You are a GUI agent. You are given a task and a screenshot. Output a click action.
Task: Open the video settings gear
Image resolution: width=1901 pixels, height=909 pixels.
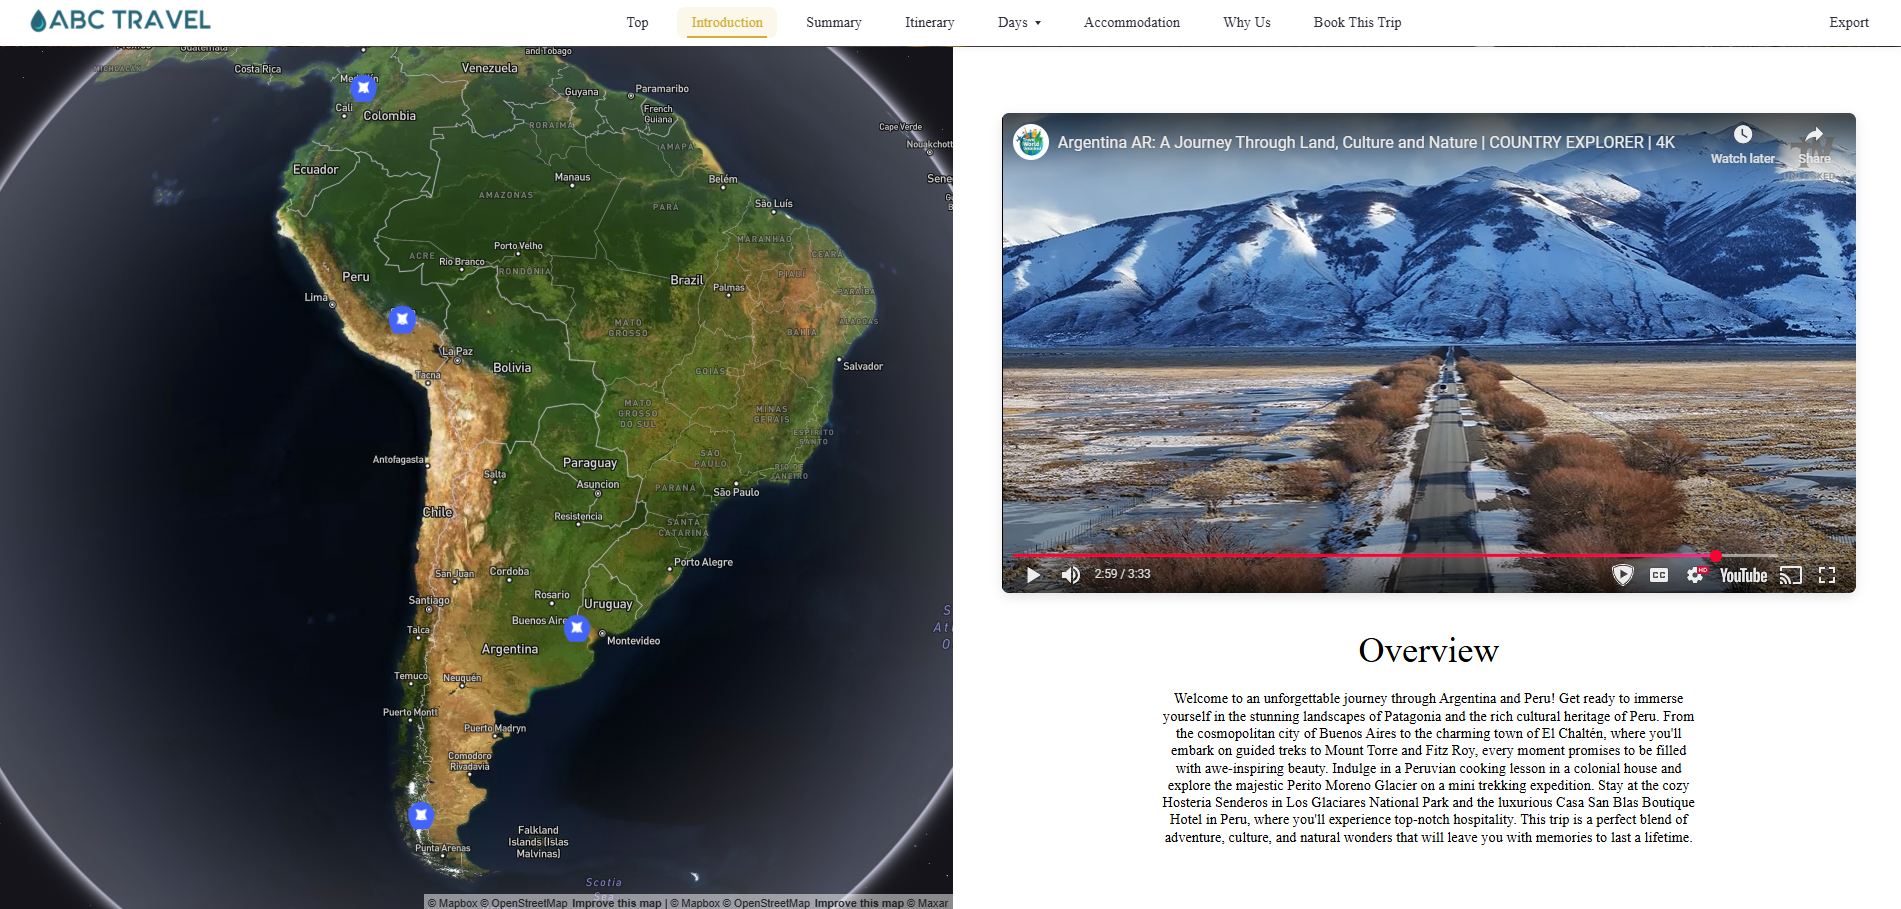tap(1695, 575)
